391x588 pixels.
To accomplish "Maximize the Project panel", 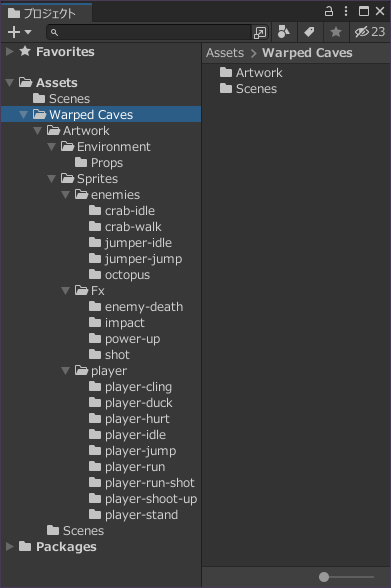I will point(364,11).
